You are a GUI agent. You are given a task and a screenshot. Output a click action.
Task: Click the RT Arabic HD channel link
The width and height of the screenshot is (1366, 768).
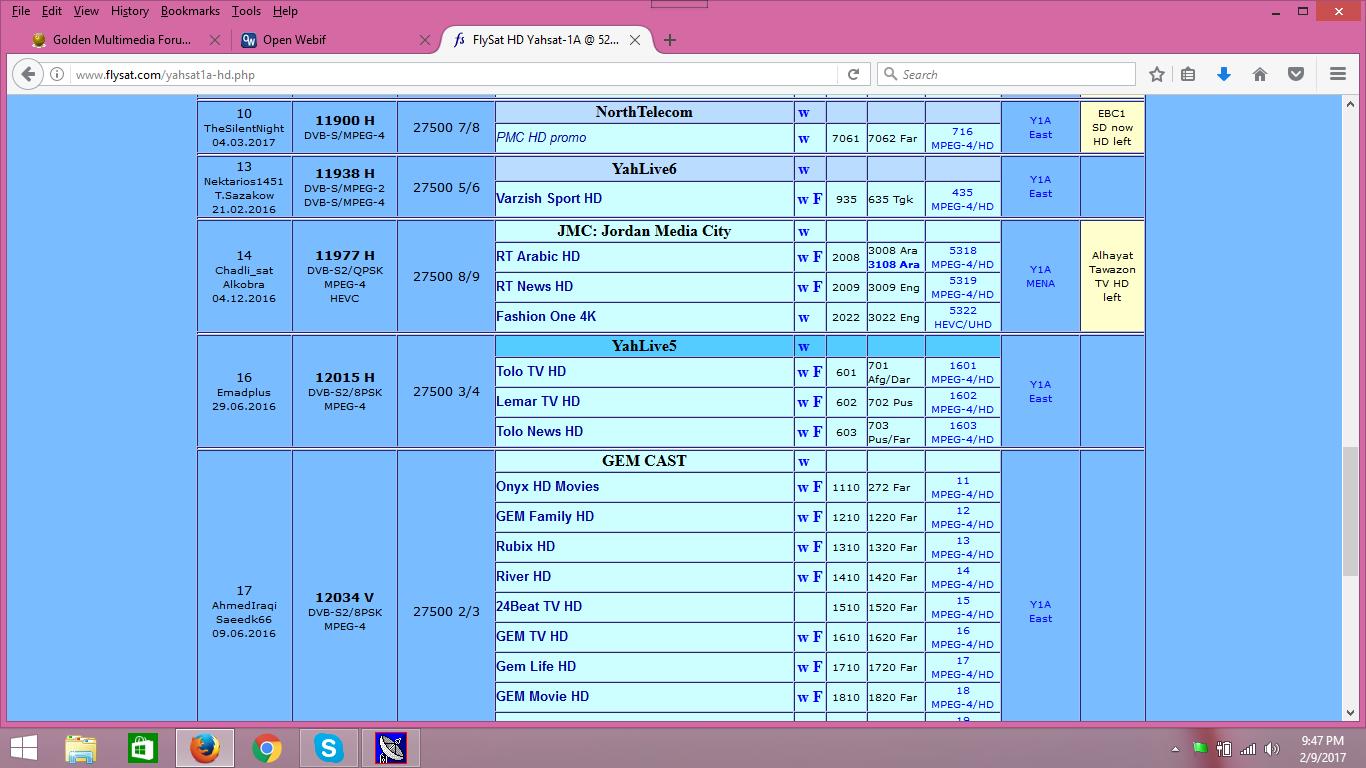tap(538, 257)
